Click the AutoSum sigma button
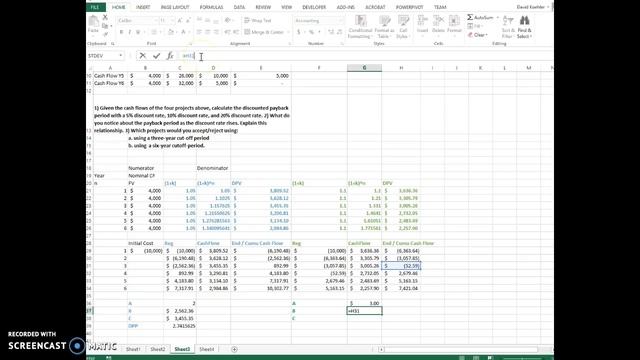This screenshot has height=360, width=640. pos(480,18)
